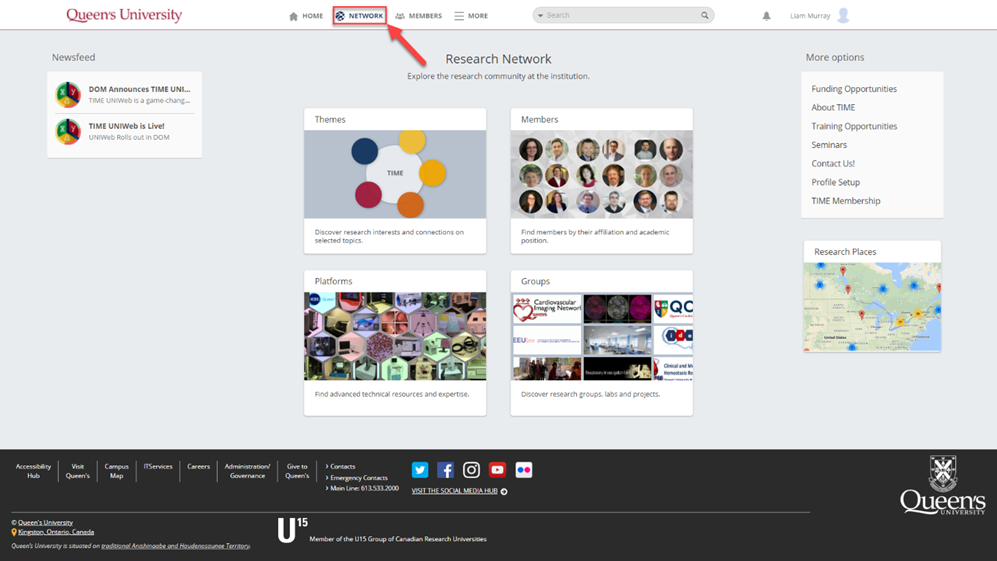Click the notification bell icon
997x561 pixels.
766,16
